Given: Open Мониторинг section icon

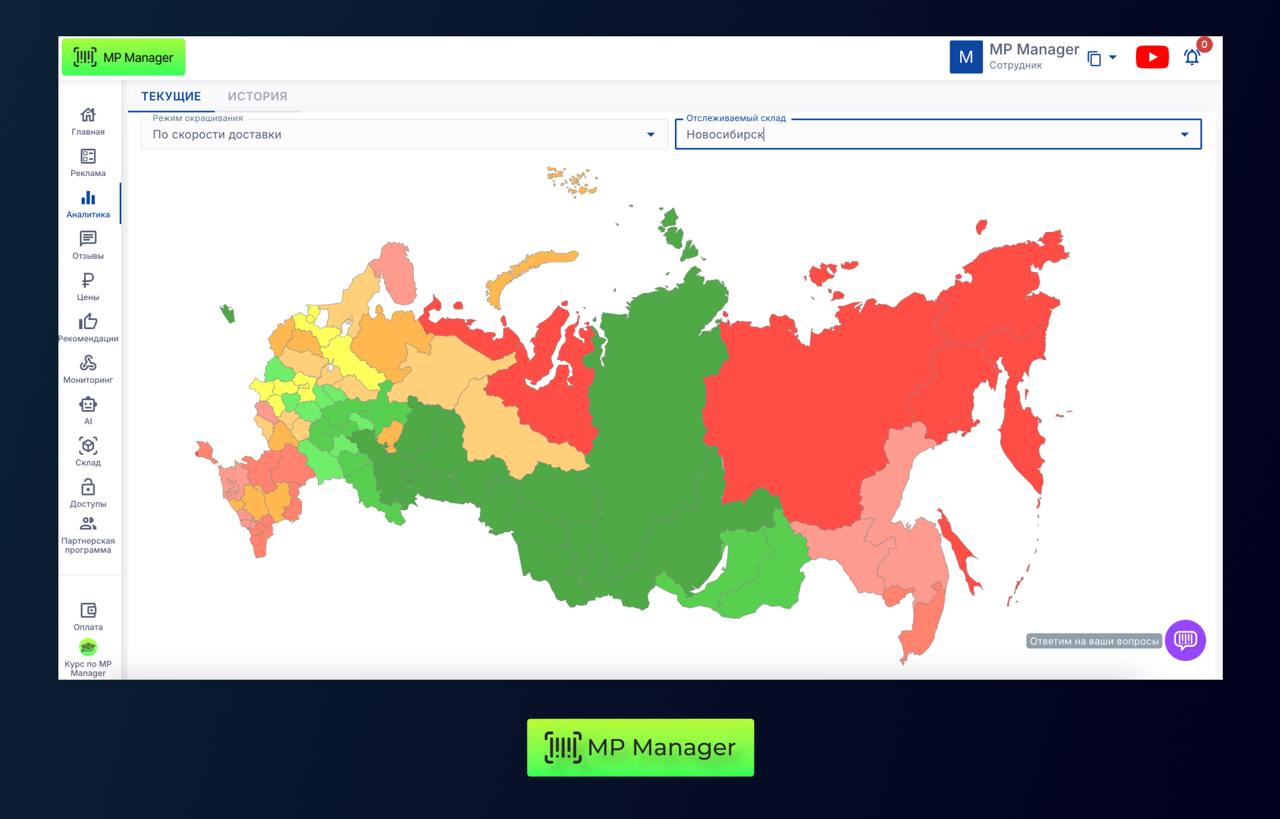Looking at the screenshot, I should [88, 364].
